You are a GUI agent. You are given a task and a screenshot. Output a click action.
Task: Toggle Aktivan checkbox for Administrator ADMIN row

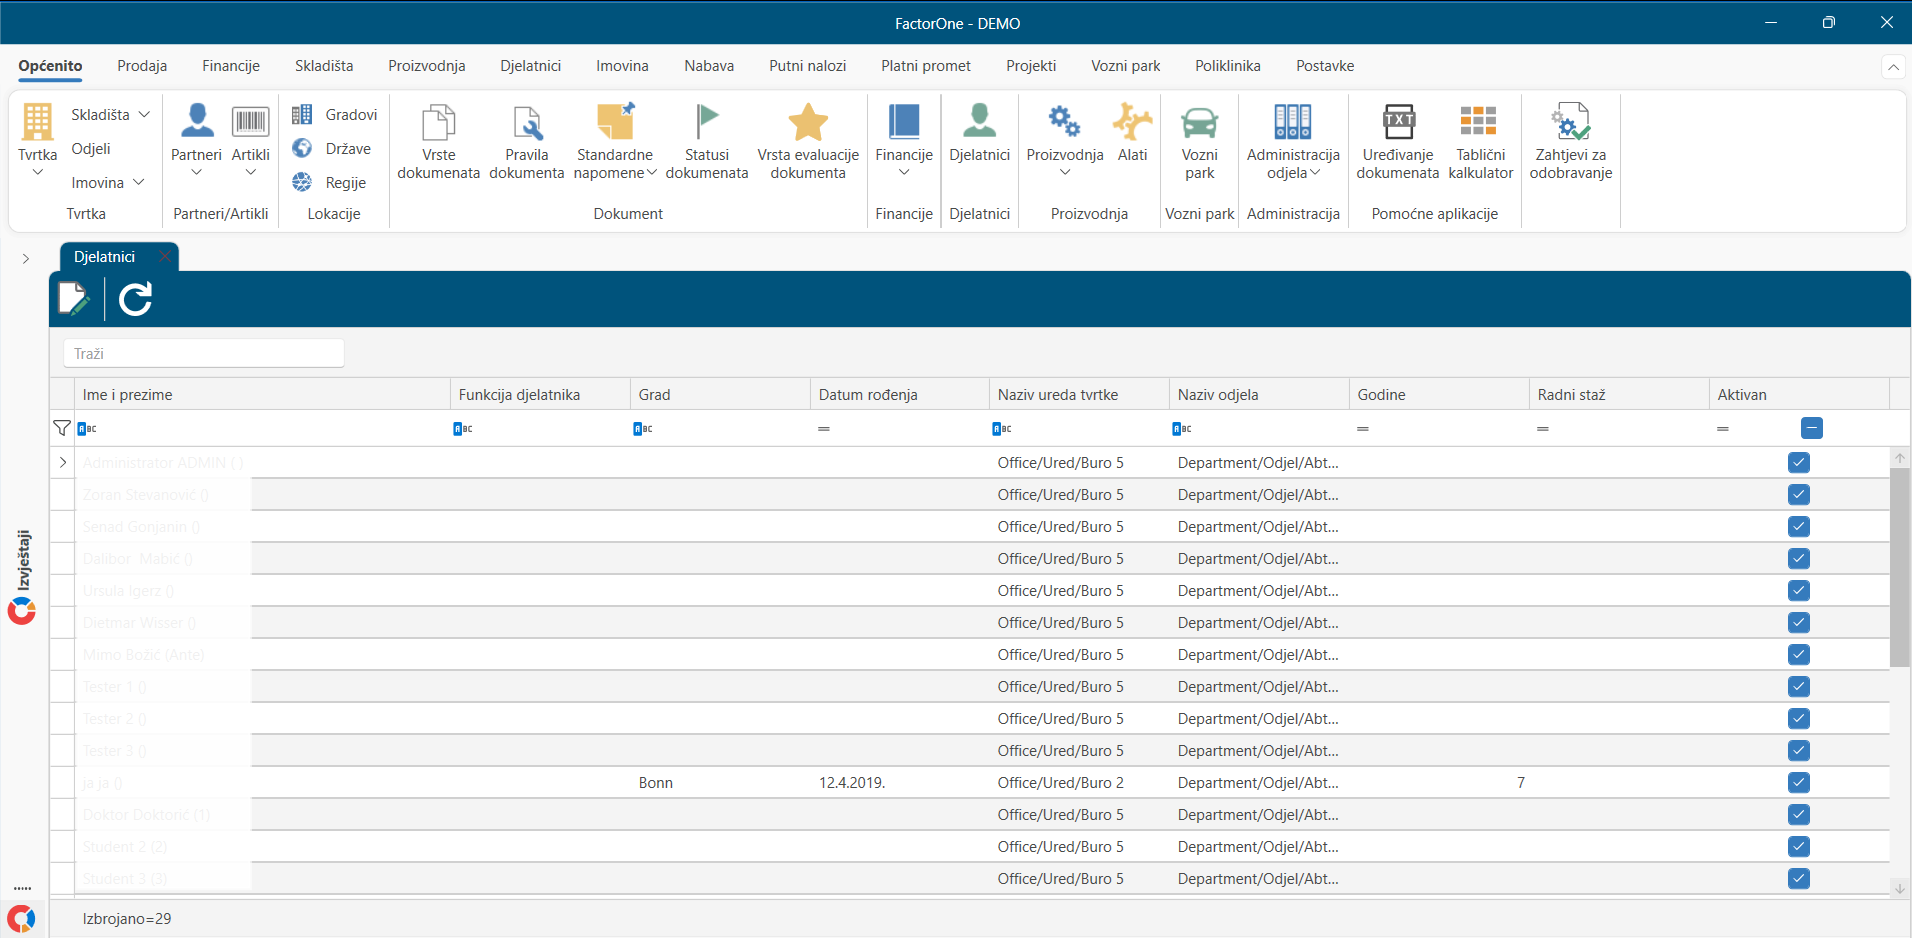1798,463
